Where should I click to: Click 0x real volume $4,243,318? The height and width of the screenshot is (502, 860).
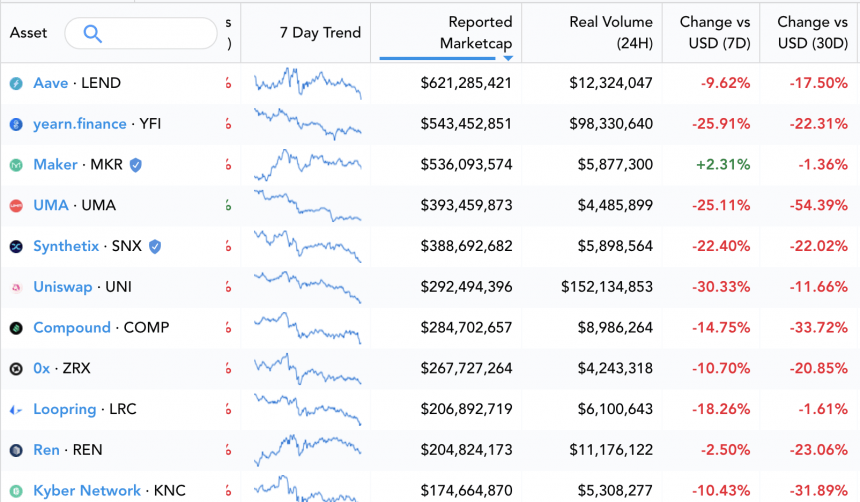615,368
